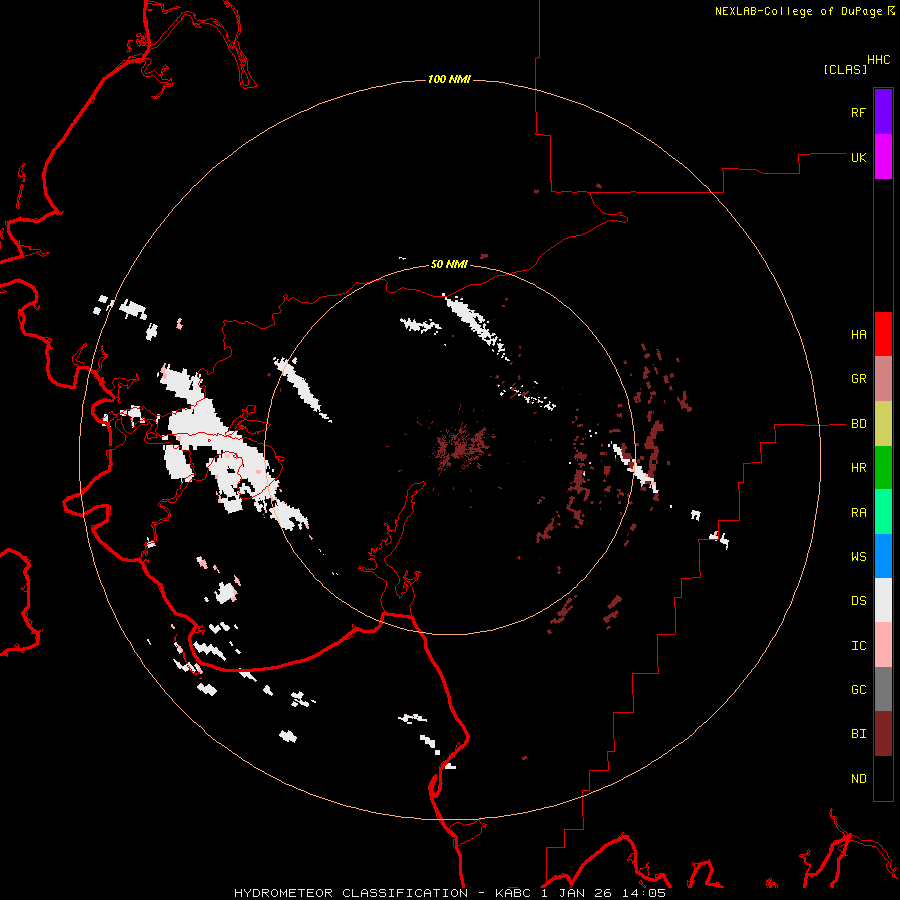Screen dimensions: 900x900
Task: Select the GC gray legend swatch
Action: [883, 689]
